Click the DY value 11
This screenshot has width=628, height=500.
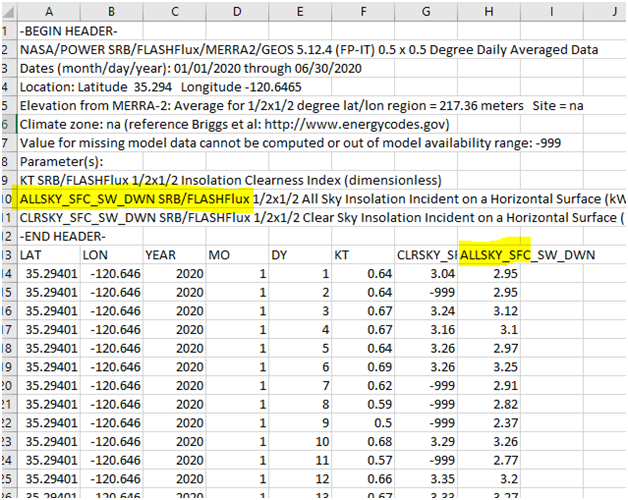[300, 460]
